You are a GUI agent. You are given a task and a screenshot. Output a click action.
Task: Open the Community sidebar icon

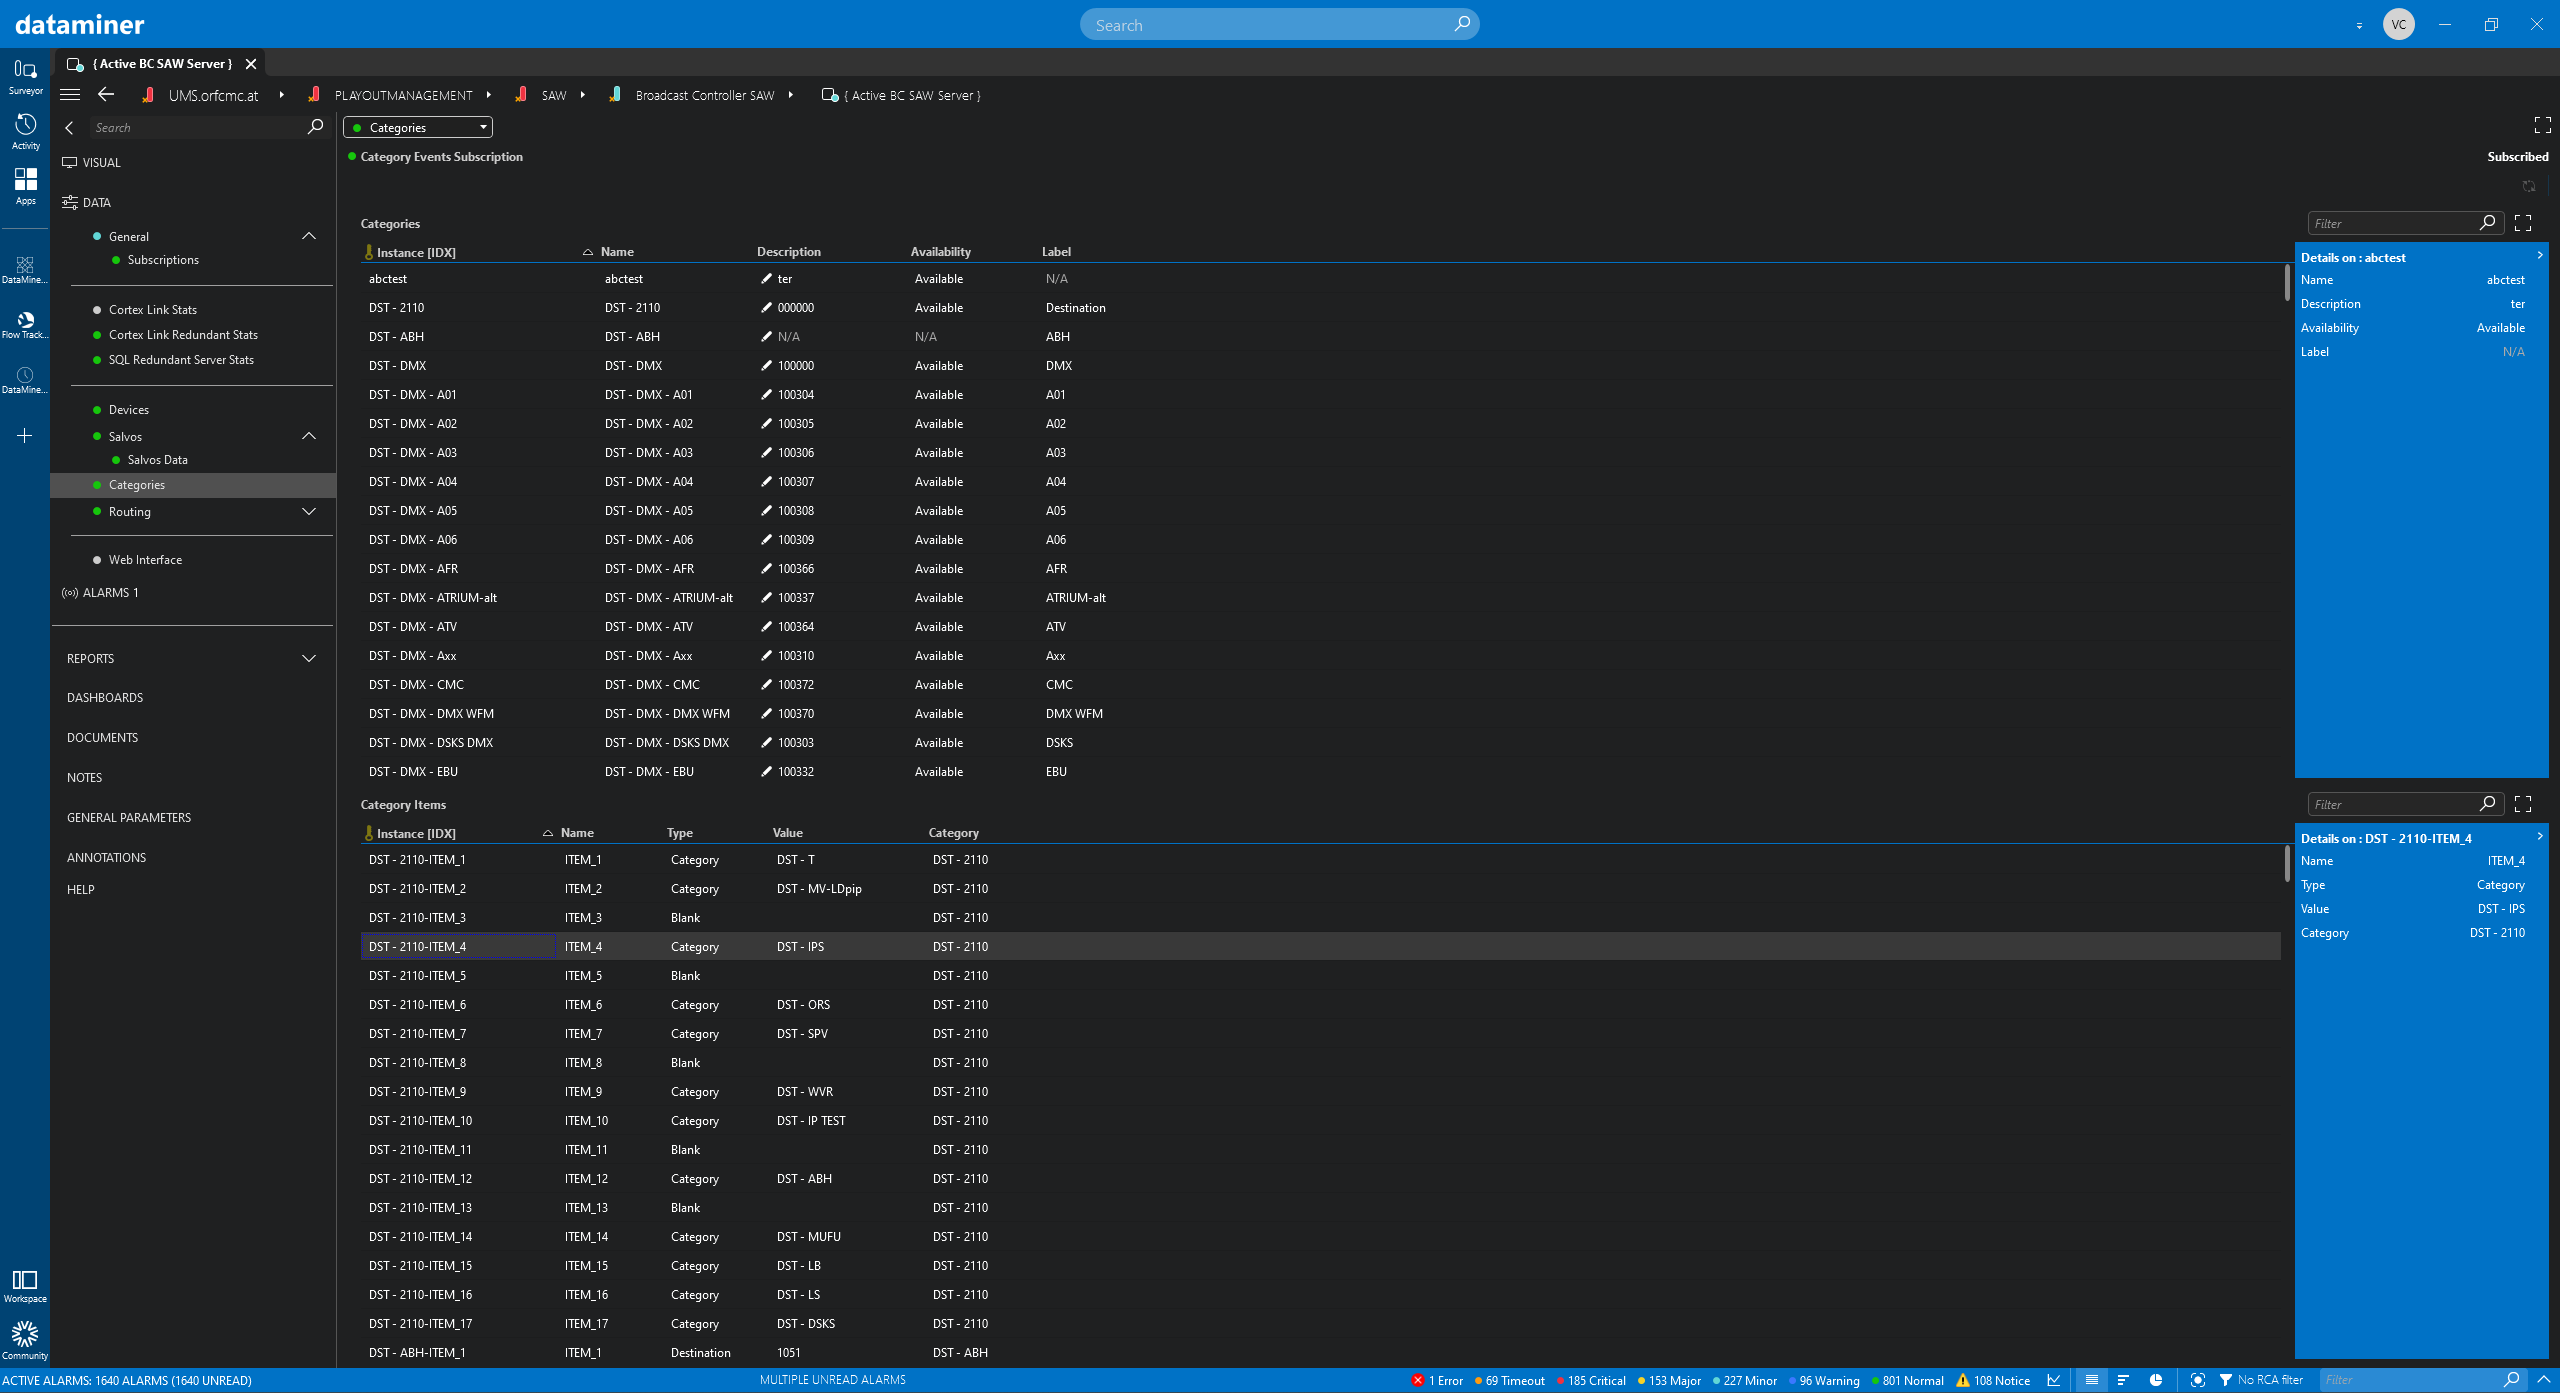coord(25,1341)
